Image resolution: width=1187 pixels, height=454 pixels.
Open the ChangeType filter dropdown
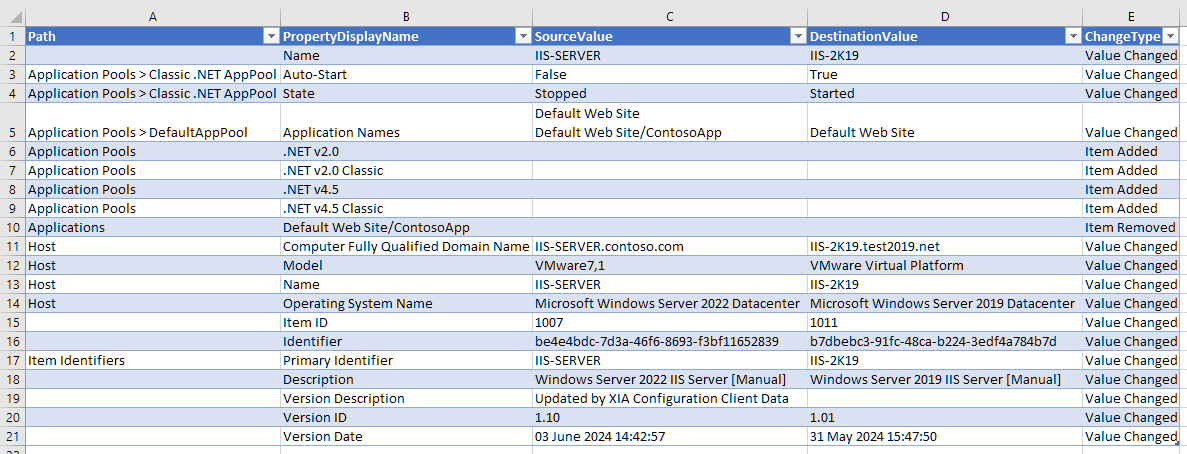[x=1170, y=36]
